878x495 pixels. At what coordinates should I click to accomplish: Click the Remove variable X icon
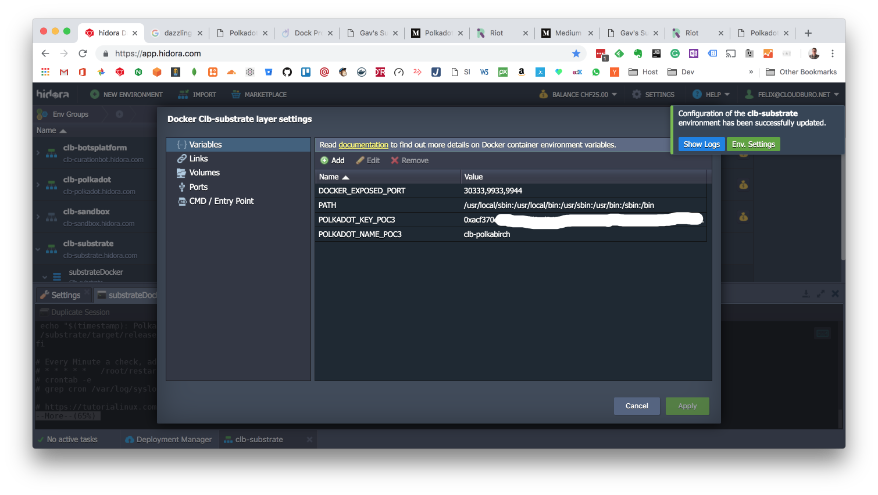click(x=395, y=160)
